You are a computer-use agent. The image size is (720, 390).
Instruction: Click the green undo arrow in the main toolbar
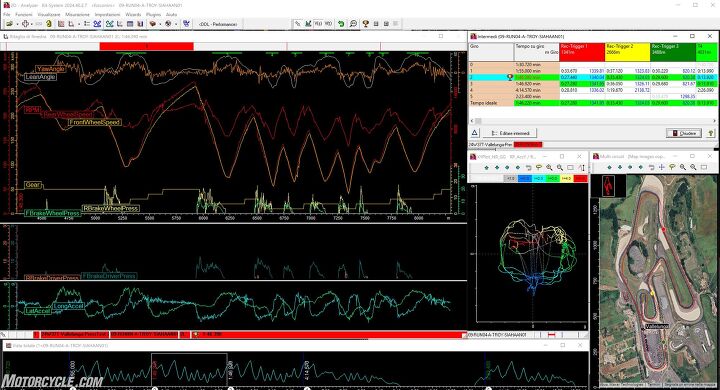pyautogui.click(x=341, y=24)
